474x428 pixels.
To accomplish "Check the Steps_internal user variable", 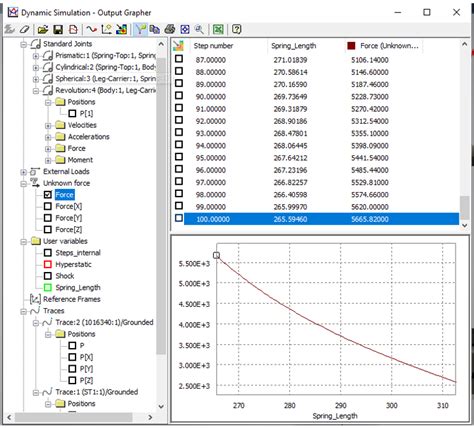I will [x=48, y=253].
